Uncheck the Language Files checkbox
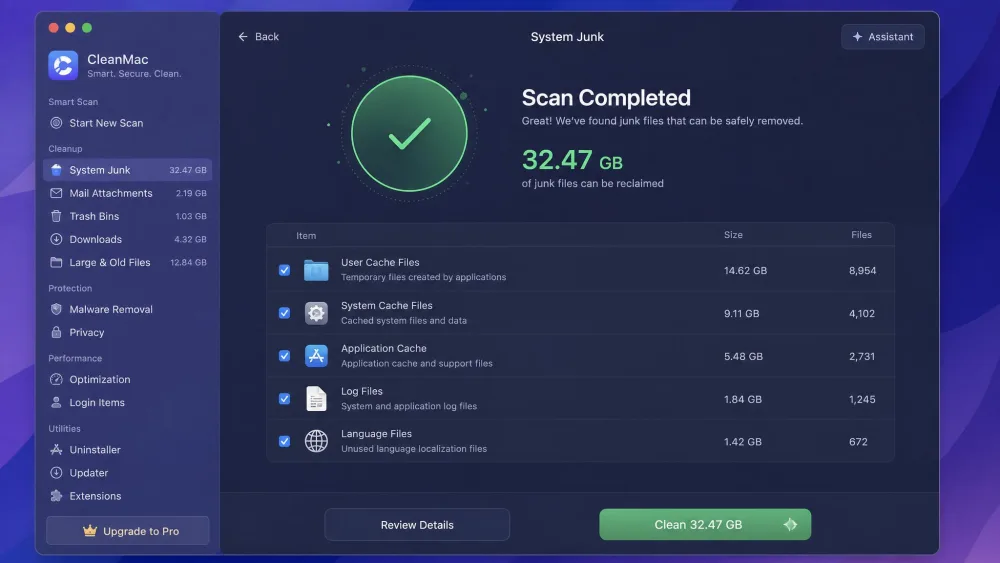 [284, 441]
